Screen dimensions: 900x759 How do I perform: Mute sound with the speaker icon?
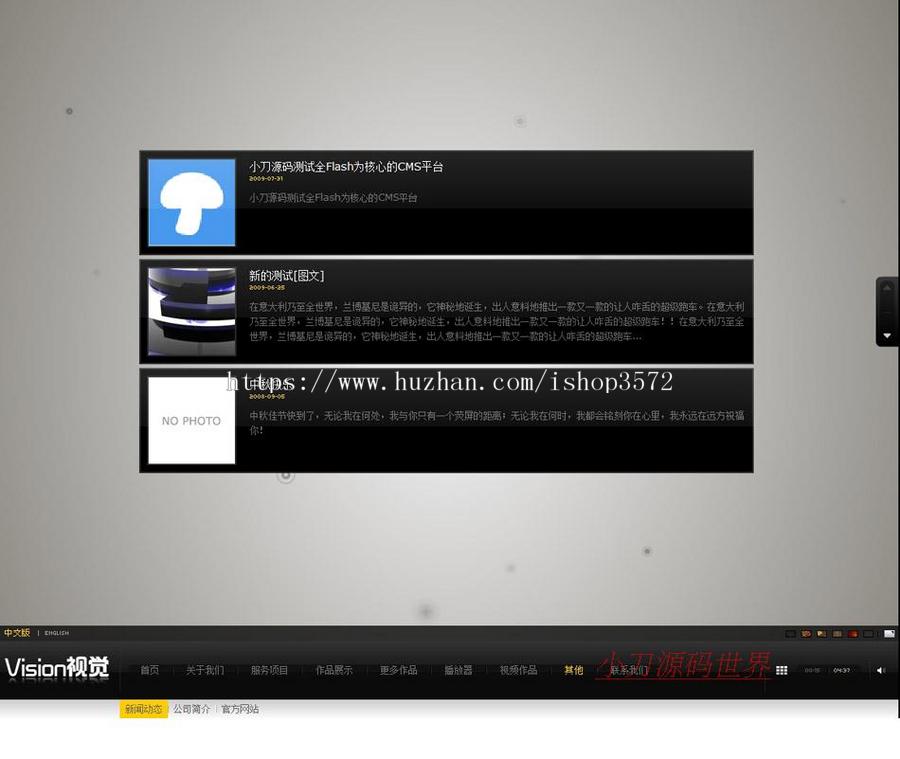click(x=881, y=670)
